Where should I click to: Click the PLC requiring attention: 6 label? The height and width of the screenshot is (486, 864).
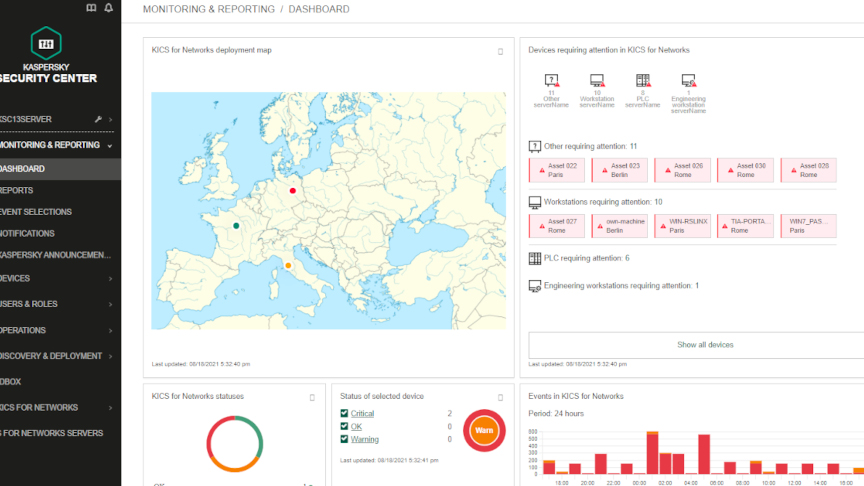click(586, 258)
